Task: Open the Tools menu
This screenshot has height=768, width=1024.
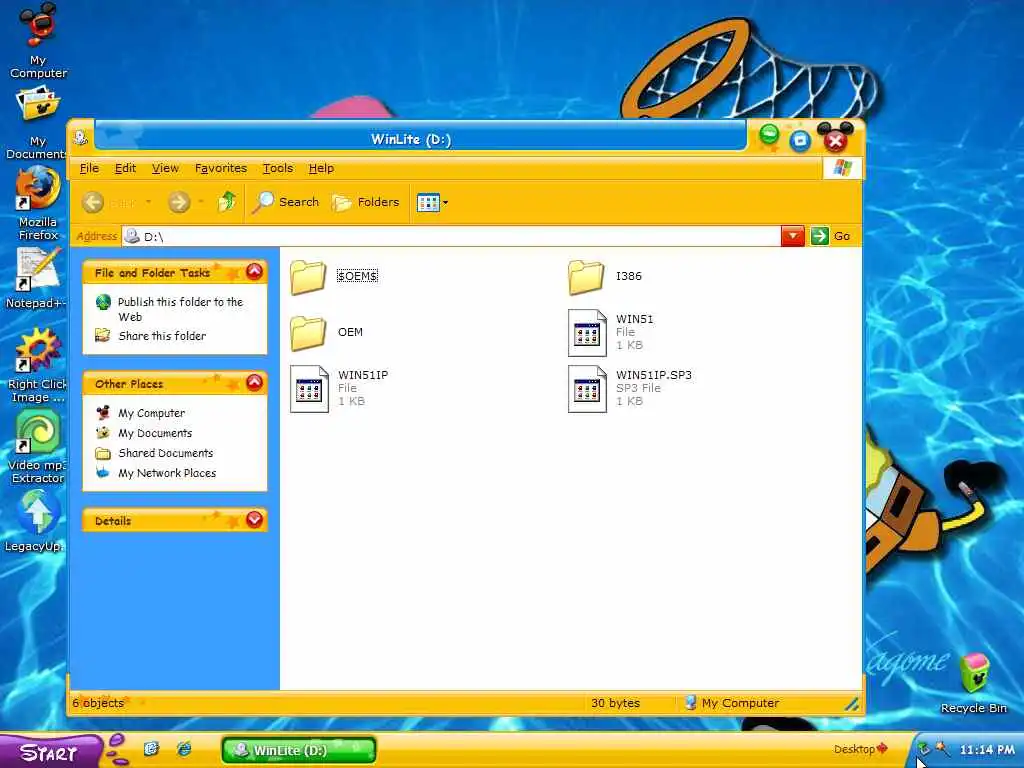Action: (278, 168)
